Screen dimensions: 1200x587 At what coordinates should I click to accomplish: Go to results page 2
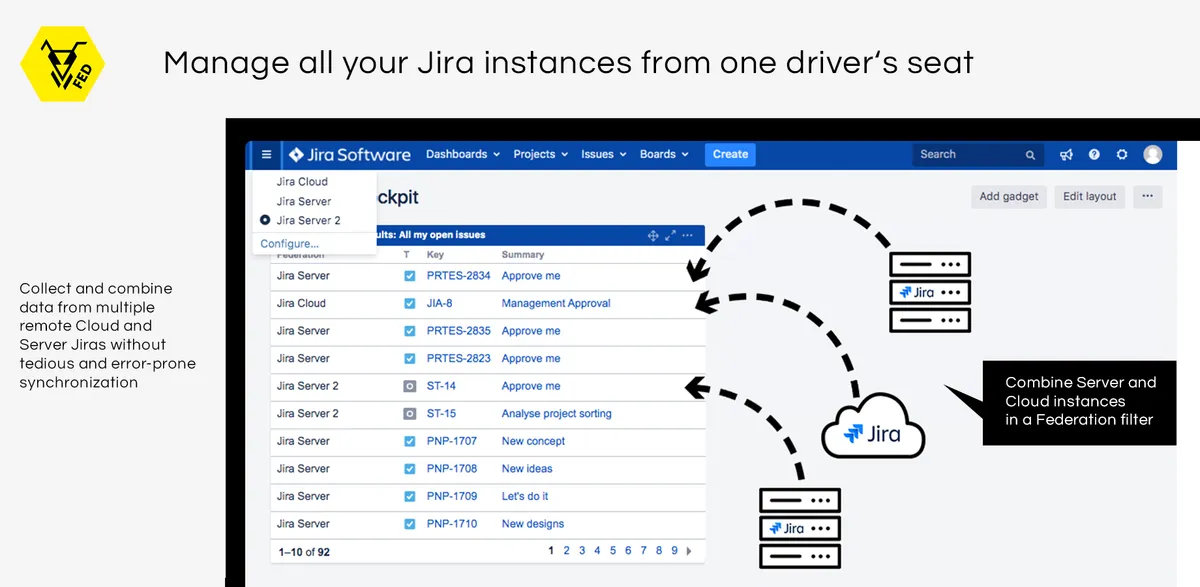tap(566, 551)
